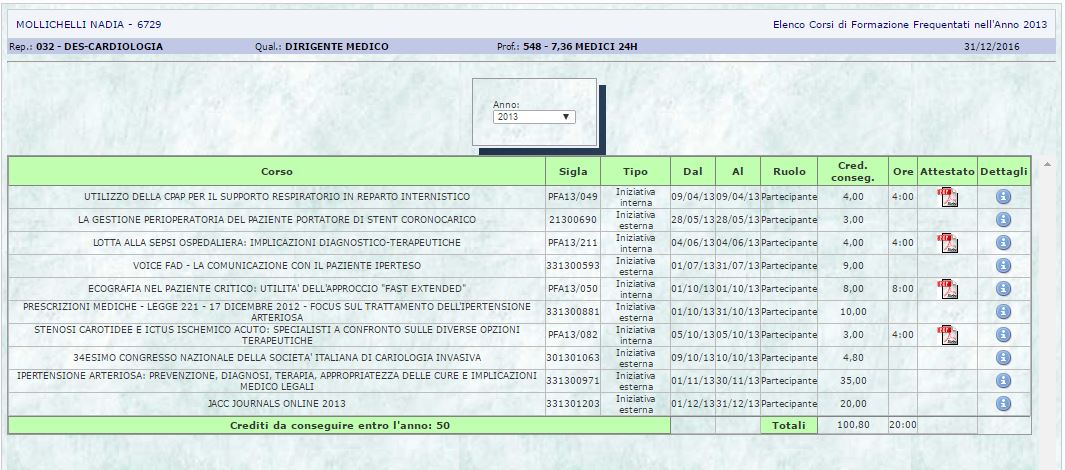
Task: Click the Attestato column header
Action: click(946, 172)
